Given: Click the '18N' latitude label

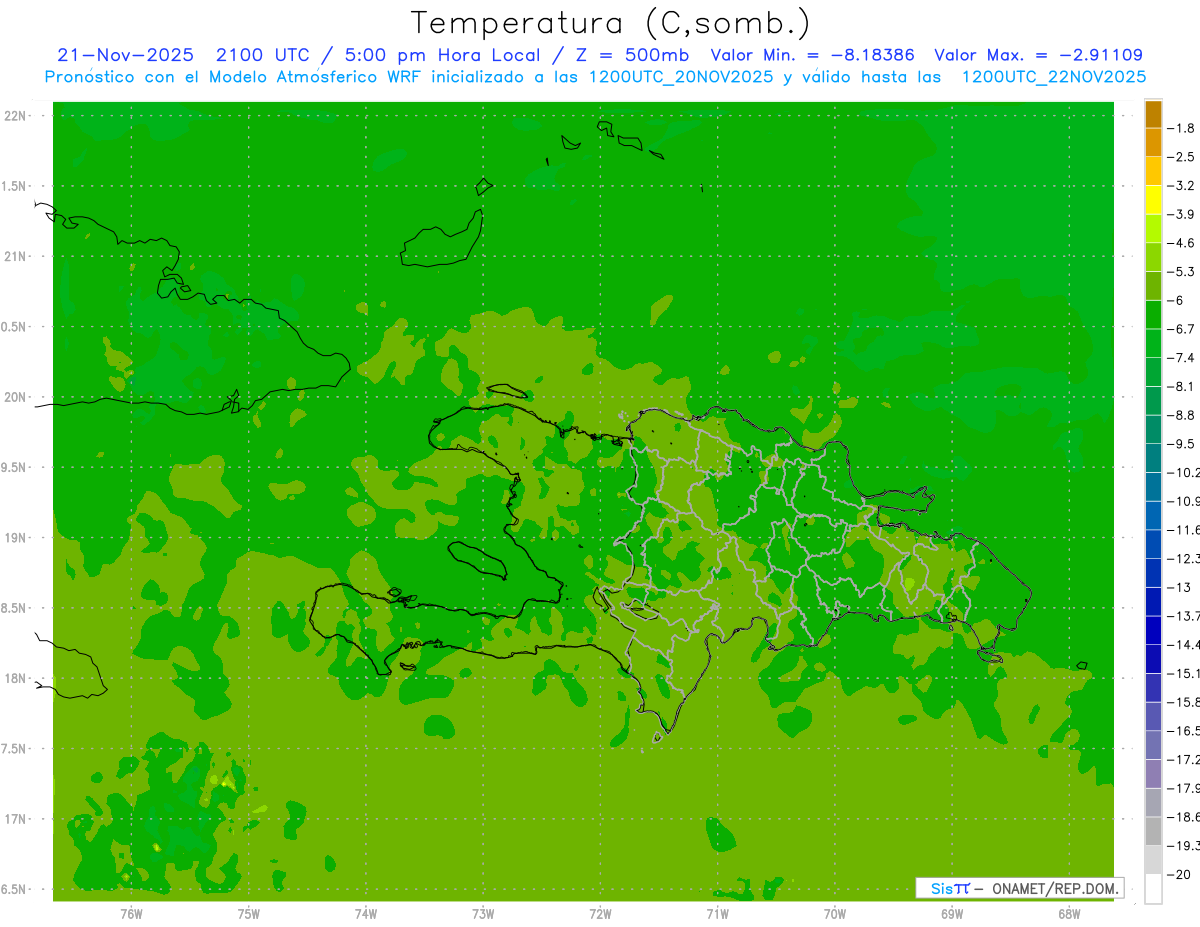Looking at the screenshot, I should 15,678.
